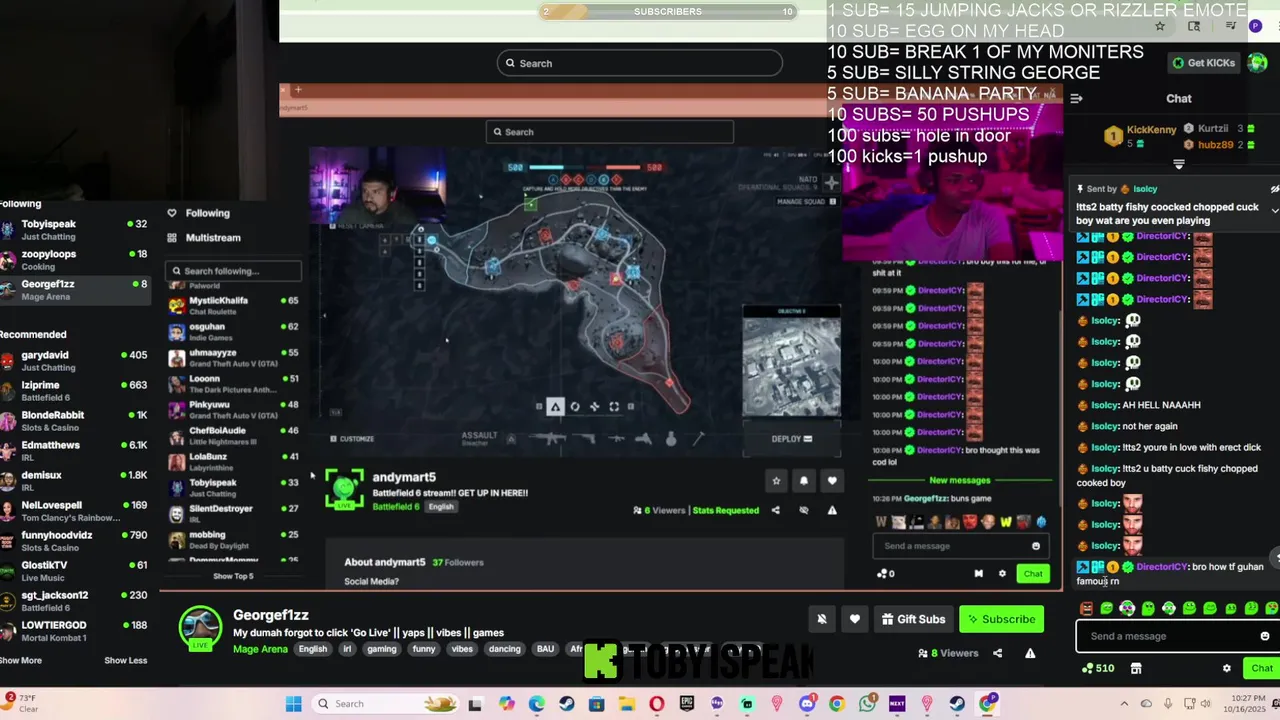Click the Gift Subs button
Image resolution: width=1280 pixels, height=720 pixels.
913,619
